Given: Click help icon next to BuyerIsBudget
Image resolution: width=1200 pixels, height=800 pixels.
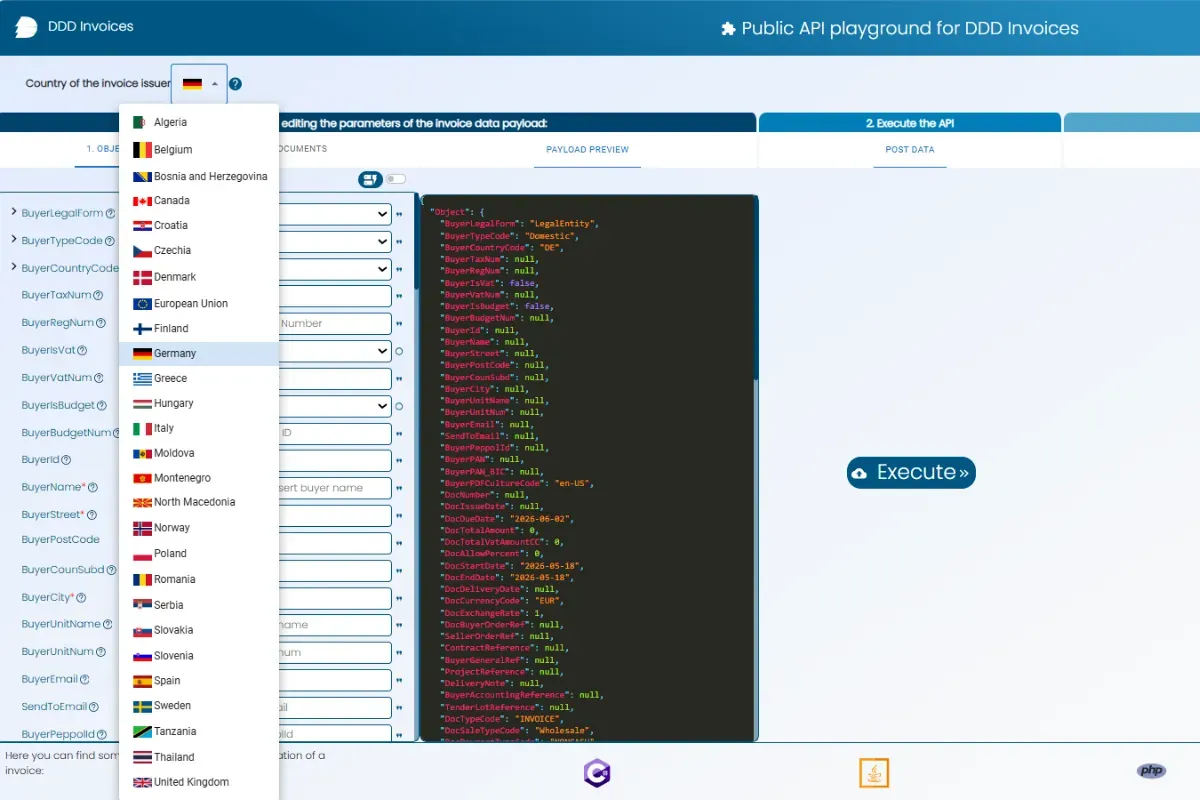Looking at the screenshot, I should [x=102, y=406].
